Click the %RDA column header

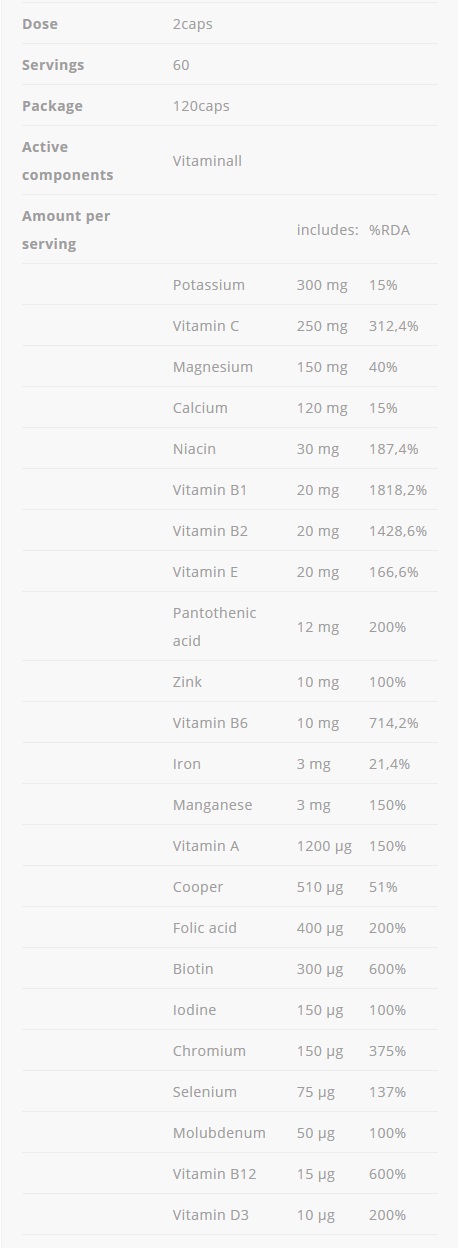click(x=389, y=230)
